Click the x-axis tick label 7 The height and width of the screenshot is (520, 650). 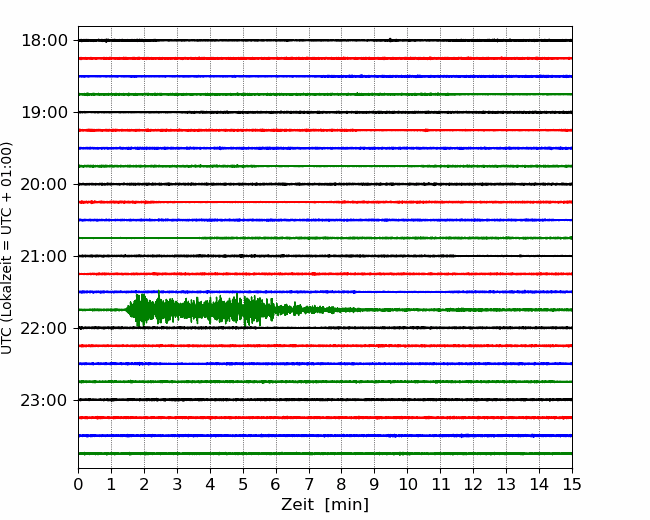click(x=309, y=484)
